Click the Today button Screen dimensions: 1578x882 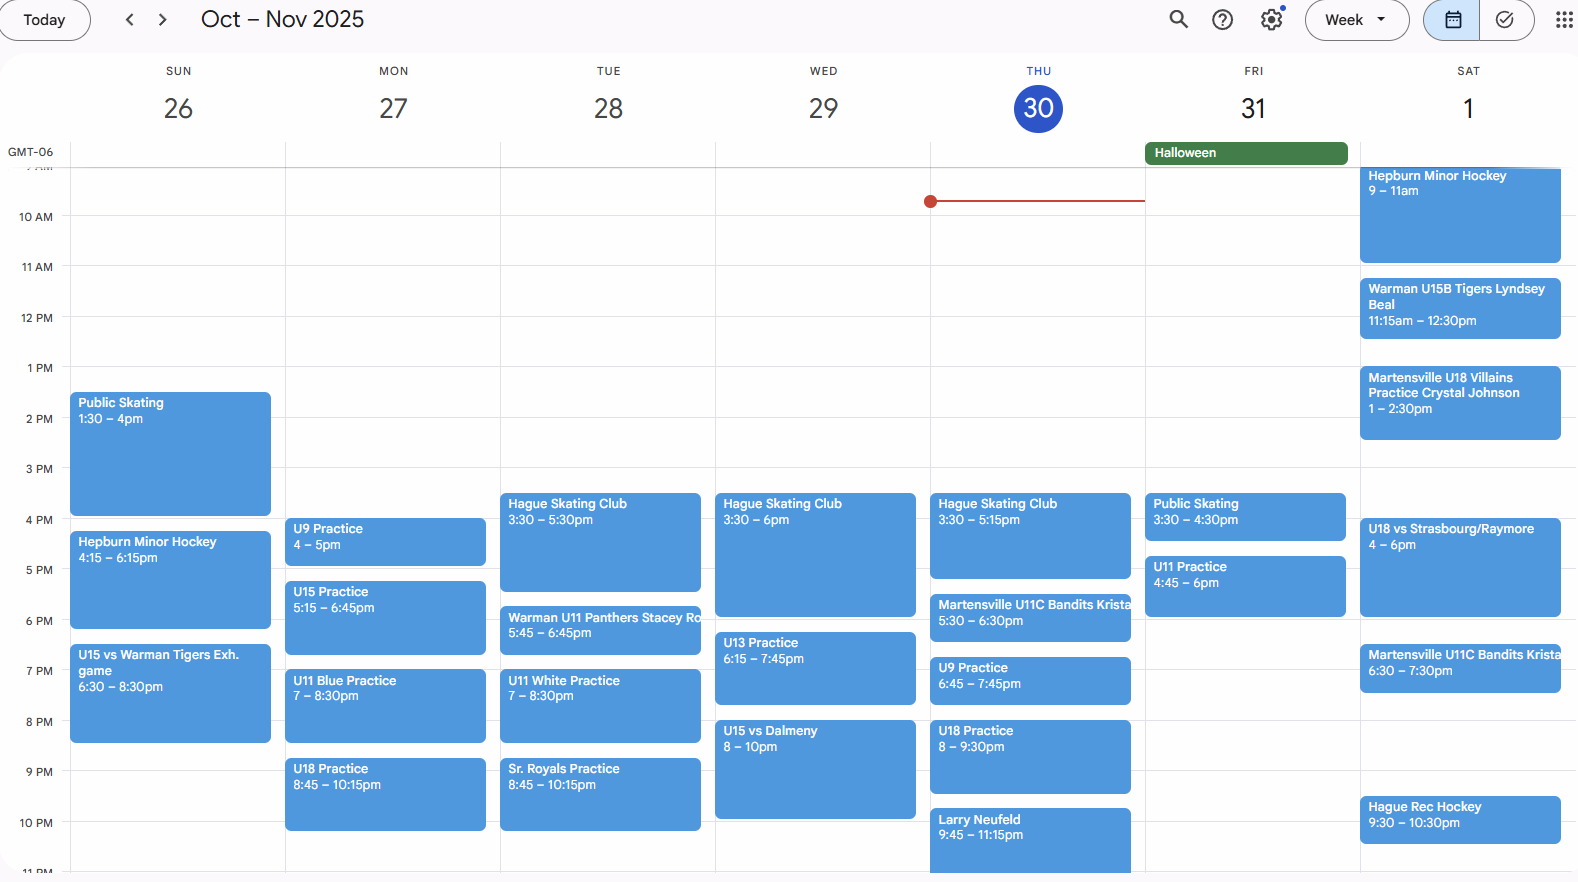pos(44,20)
